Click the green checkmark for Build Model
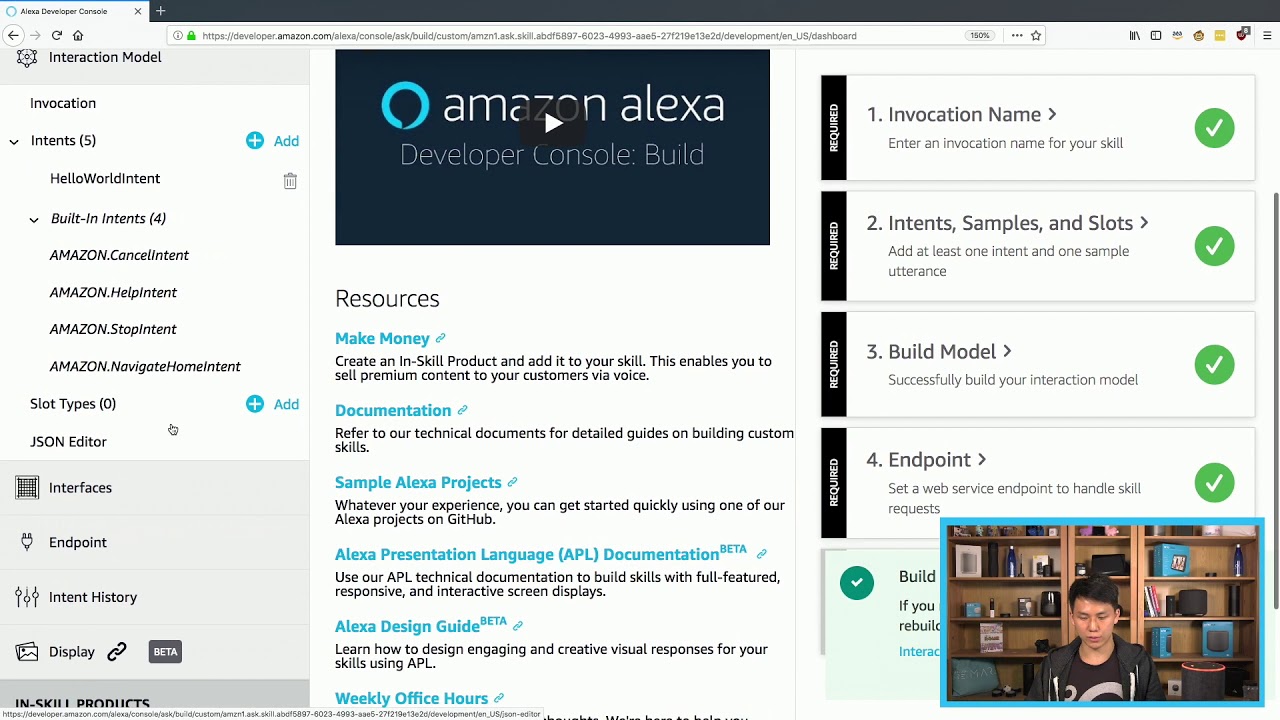 tap(1214, 365)
